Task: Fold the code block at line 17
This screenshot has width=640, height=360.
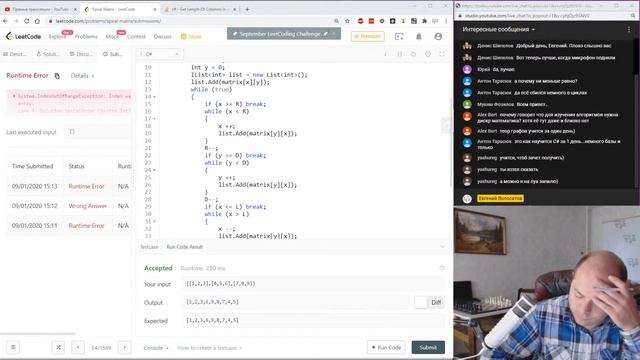Action: point(154,119)
